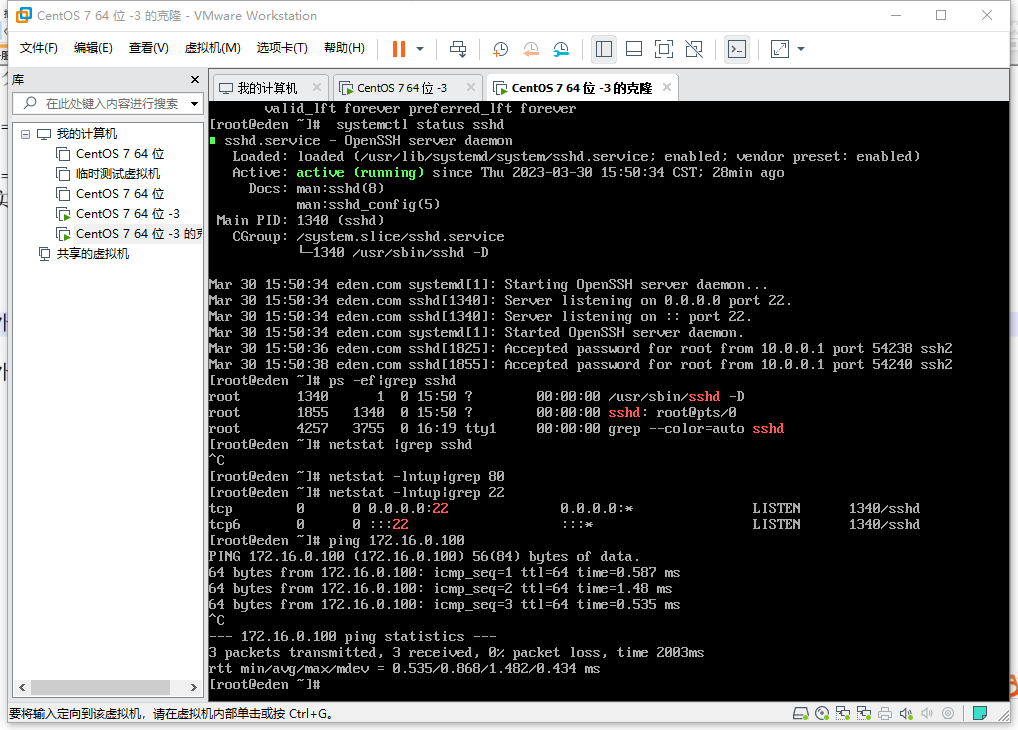Screen dimensions: 1018x730
Task: Click the CD/DVD drive status icon
Action: (822, 714)
